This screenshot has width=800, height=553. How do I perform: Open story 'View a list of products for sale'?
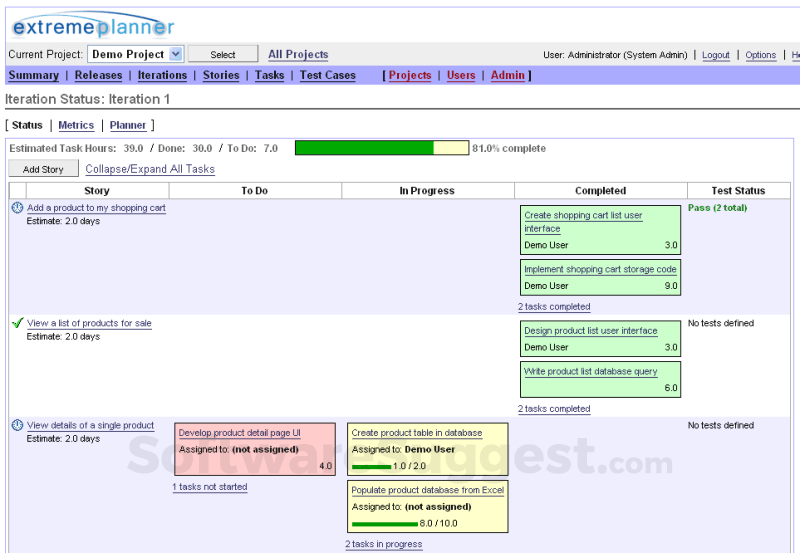coord(89,323)
